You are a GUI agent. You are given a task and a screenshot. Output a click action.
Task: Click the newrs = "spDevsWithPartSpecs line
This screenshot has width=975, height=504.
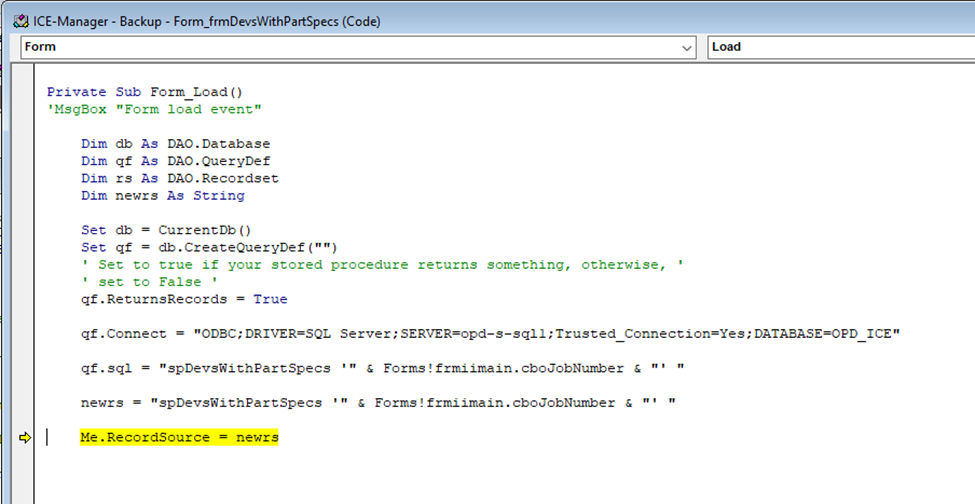click(x=378, y=403)
